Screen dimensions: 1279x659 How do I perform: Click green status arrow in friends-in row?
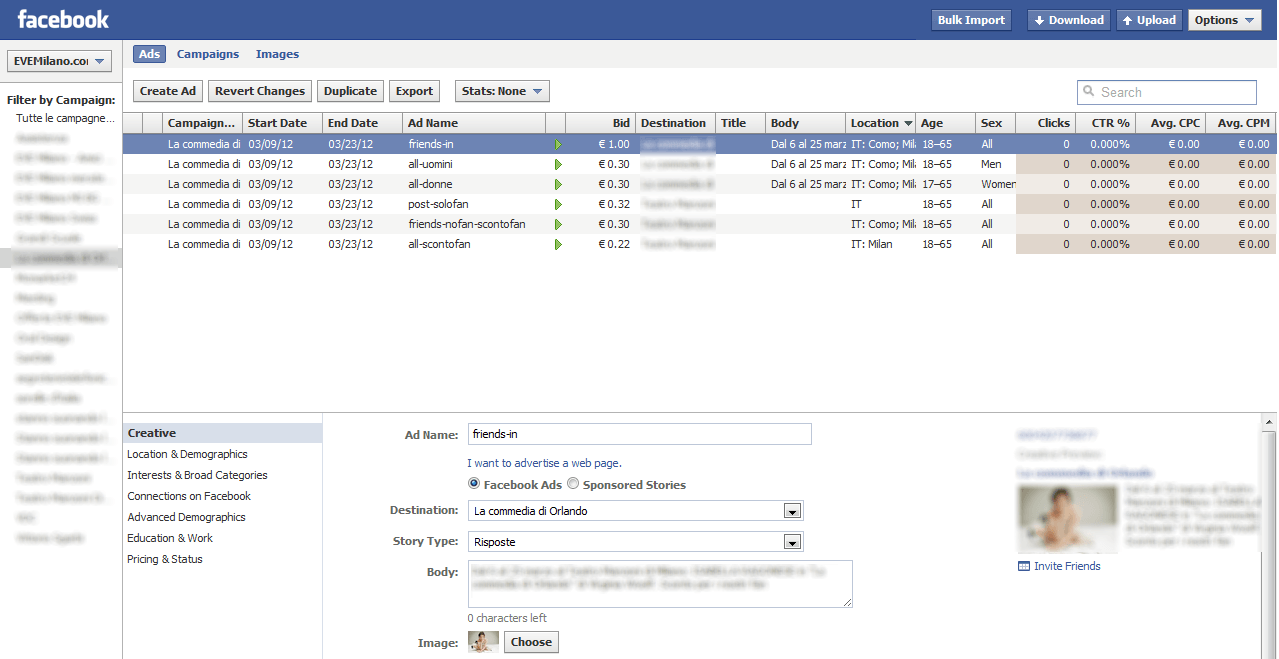click(558, 145)
